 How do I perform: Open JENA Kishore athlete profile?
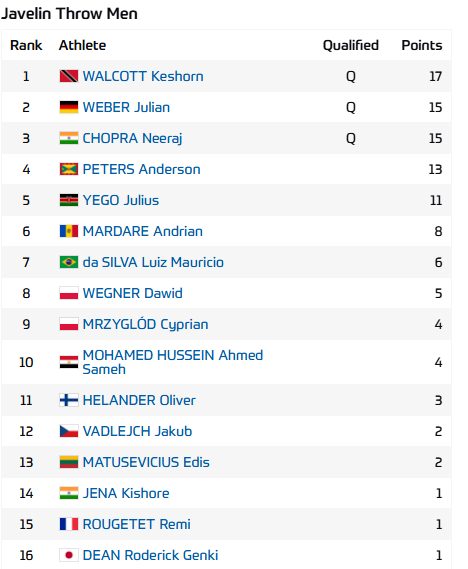point(126,493)
